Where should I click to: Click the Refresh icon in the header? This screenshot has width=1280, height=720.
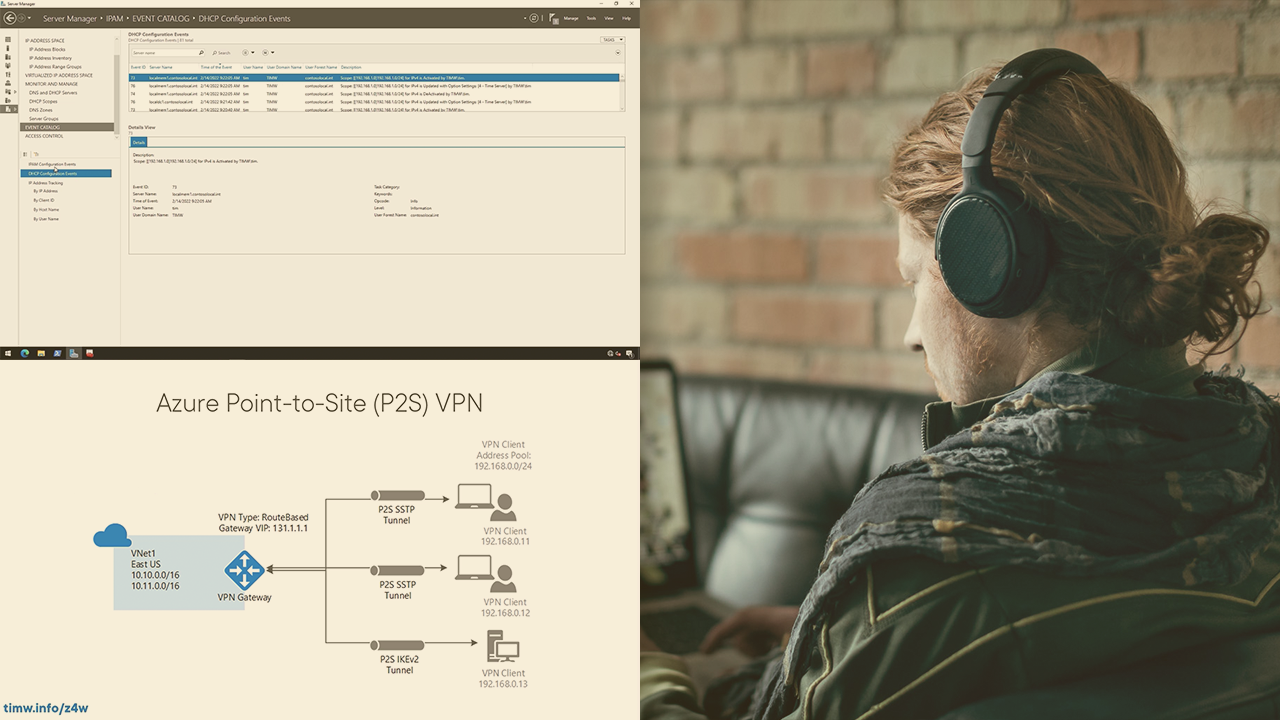click(x=534, y=18)
